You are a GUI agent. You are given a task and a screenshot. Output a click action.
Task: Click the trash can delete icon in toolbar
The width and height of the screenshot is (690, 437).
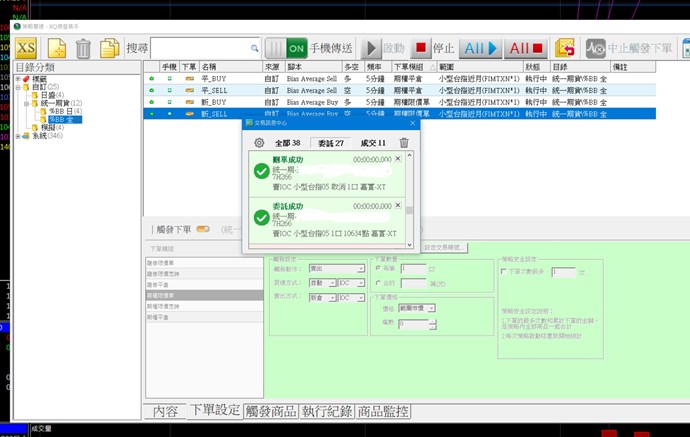coord(84,48)
